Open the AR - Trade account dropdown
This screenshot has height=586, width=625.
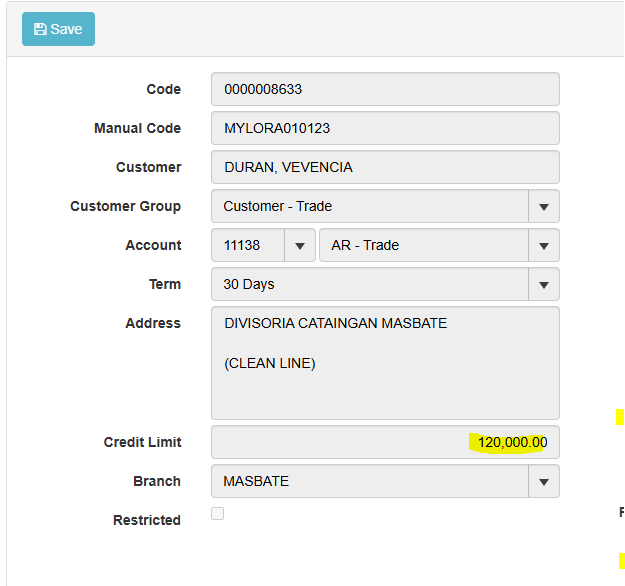click(x=543, y=245)
